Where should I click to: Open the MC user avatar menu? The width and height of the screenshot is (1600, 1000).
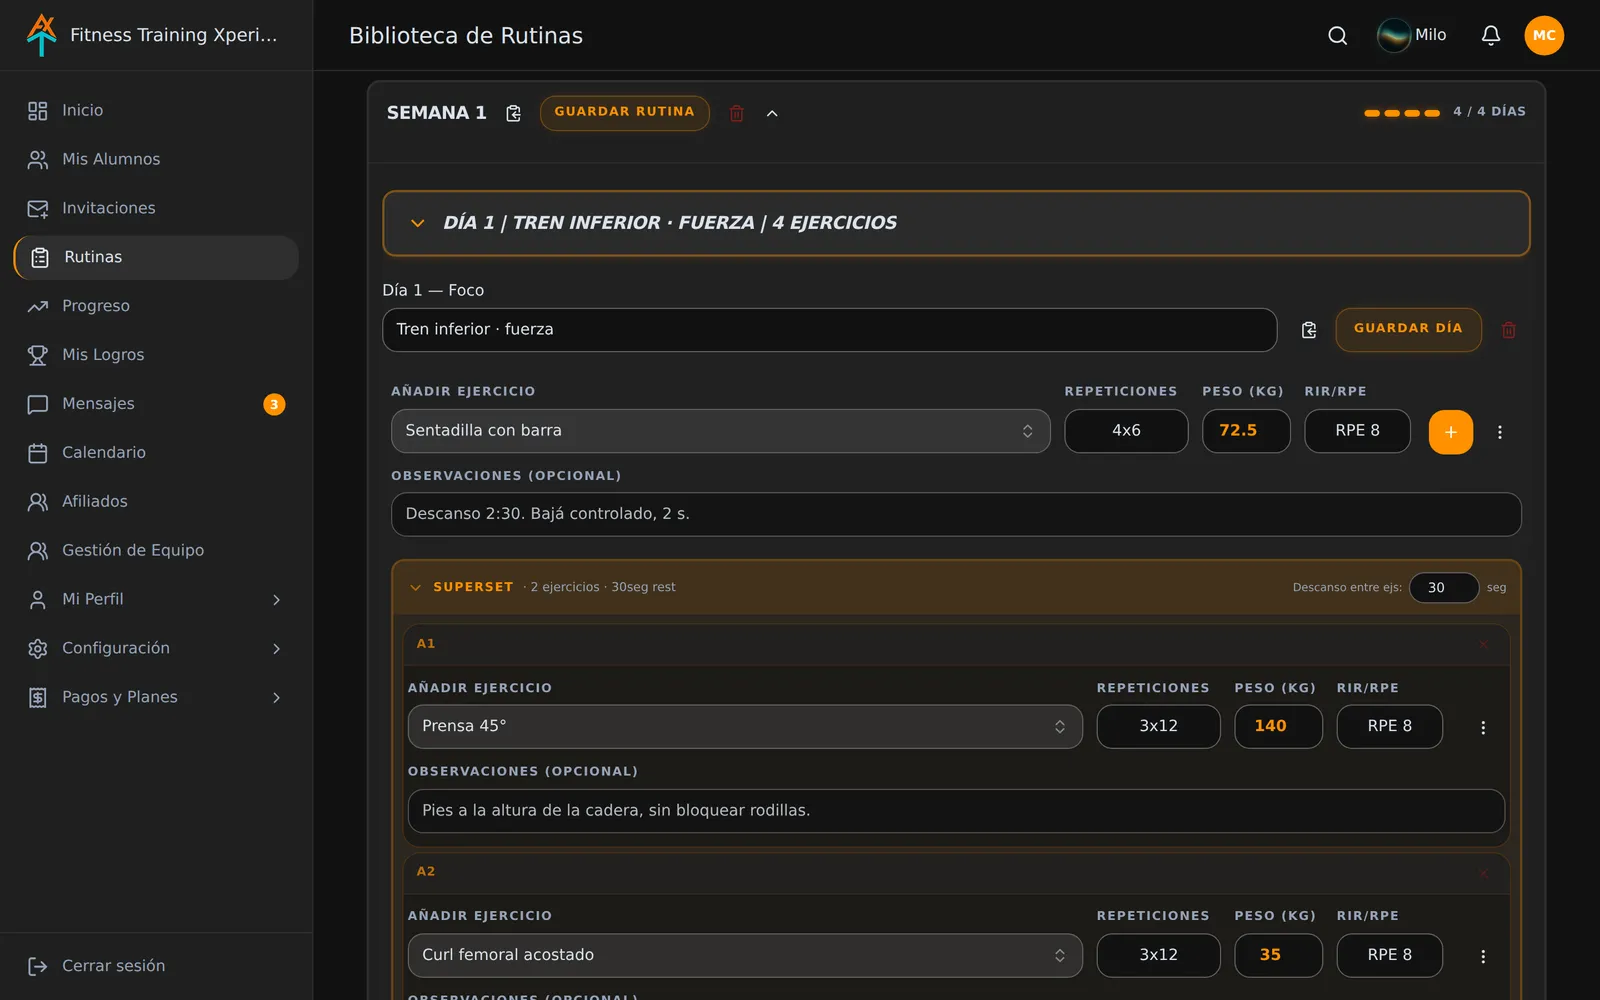[1544, 35]
